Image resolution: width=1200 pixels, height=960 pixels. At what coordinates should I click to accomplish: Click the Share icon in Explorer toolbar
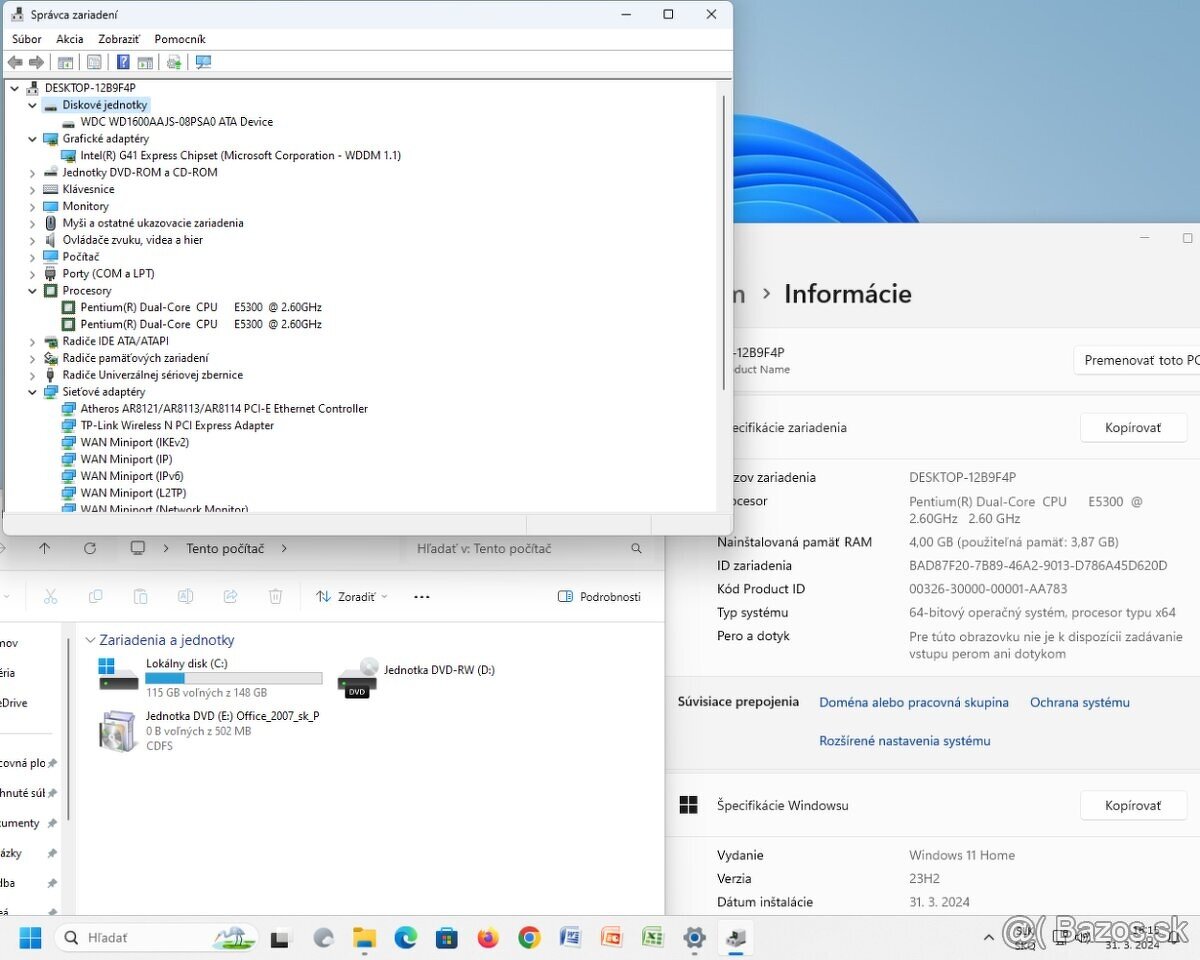[230, 596]
